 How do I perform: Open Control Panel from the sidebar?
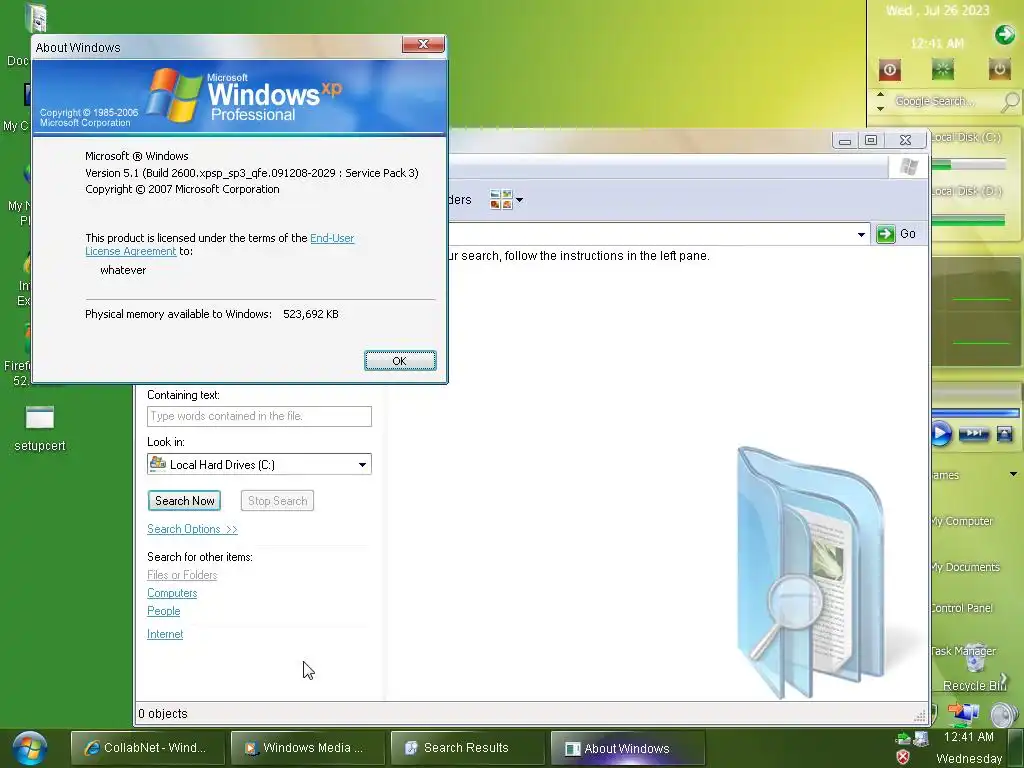click(962, 608)
